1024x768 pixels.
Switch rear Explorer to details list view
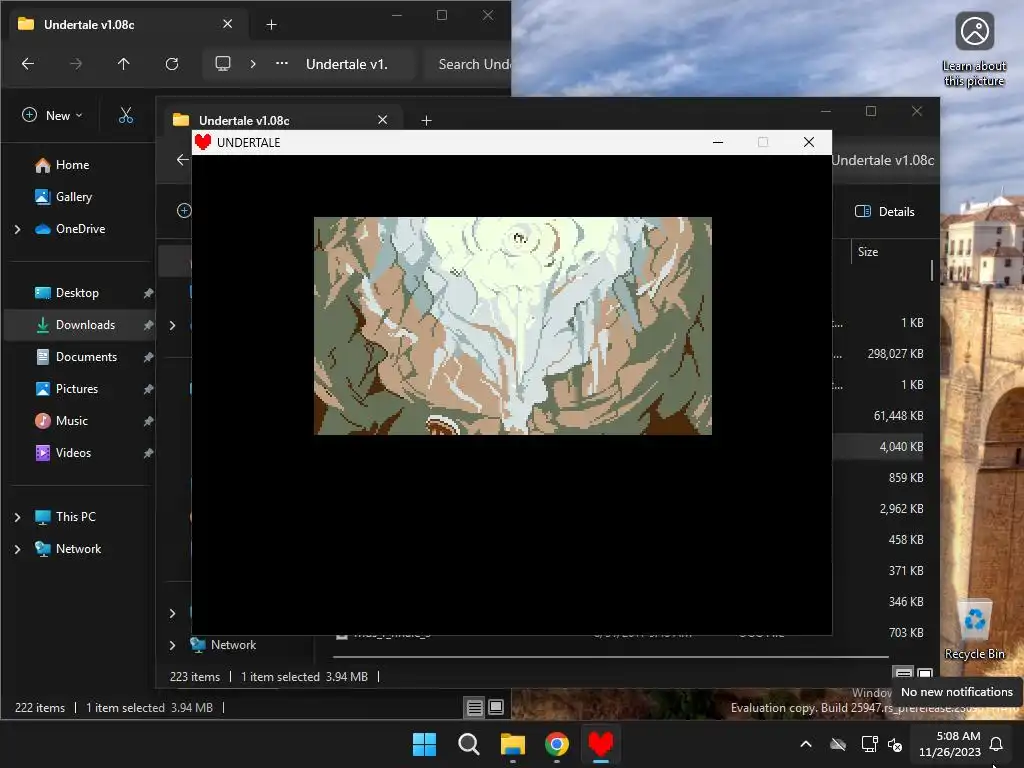click(475, 707)
